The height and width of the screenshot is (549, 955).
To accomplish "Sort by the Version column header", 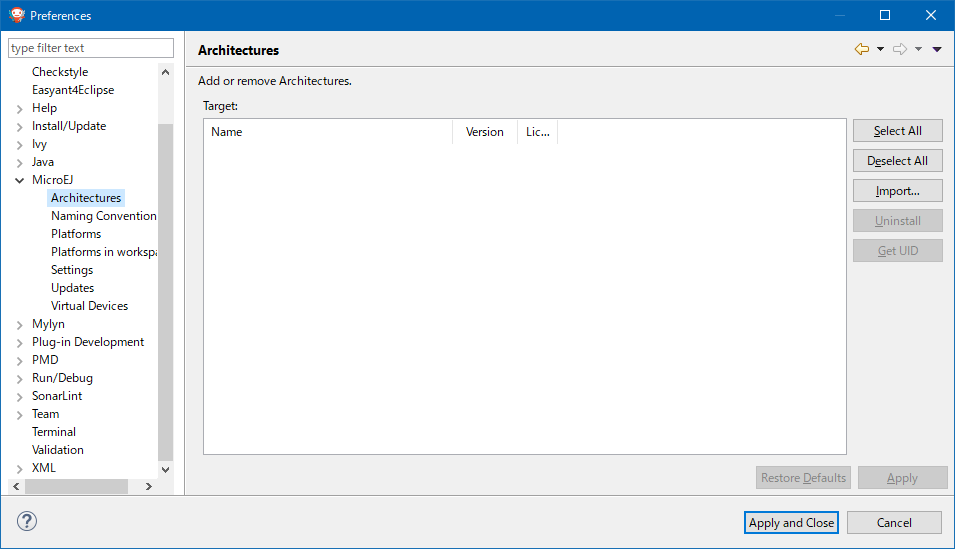I will point(485,132).
